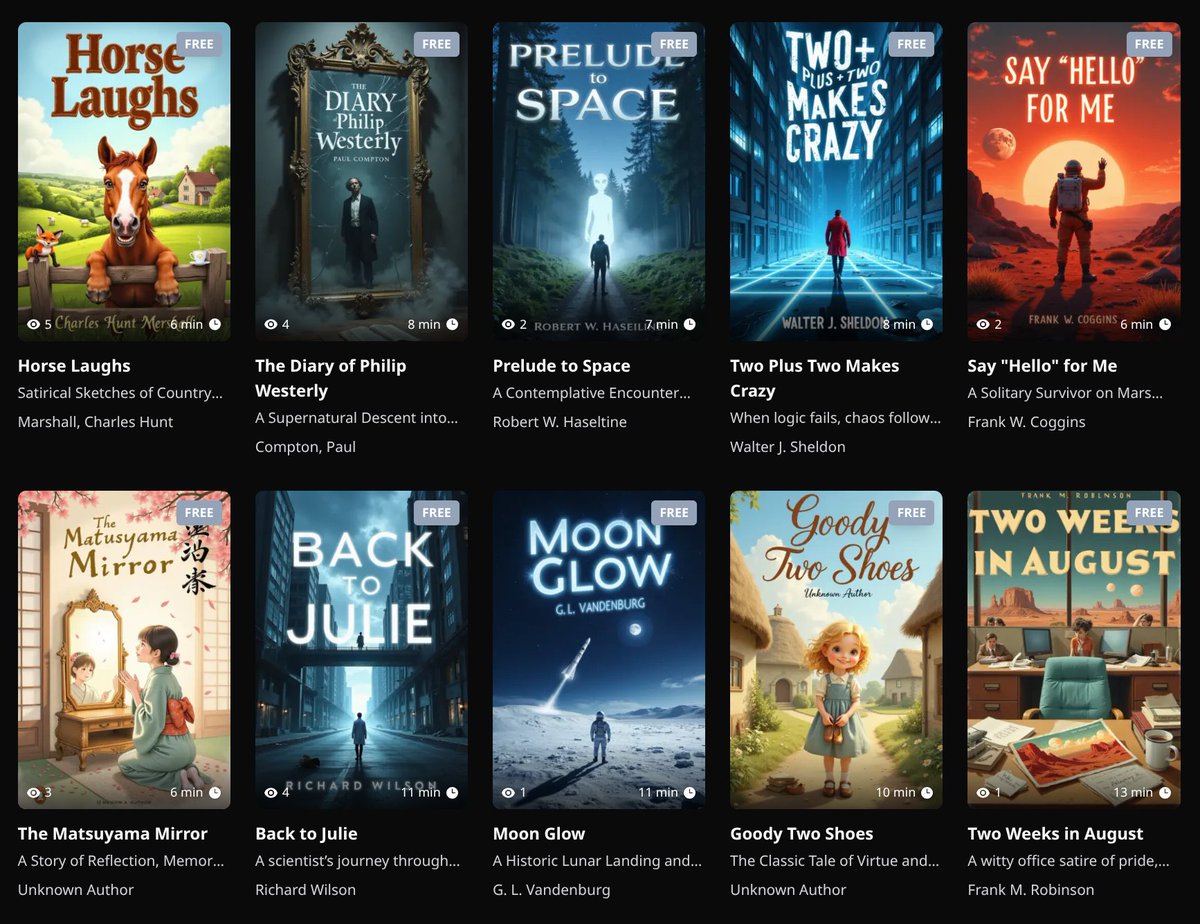Click subtitle "Satirical Sketches of Country..."
1200x924 pixels.
(121, 393)
